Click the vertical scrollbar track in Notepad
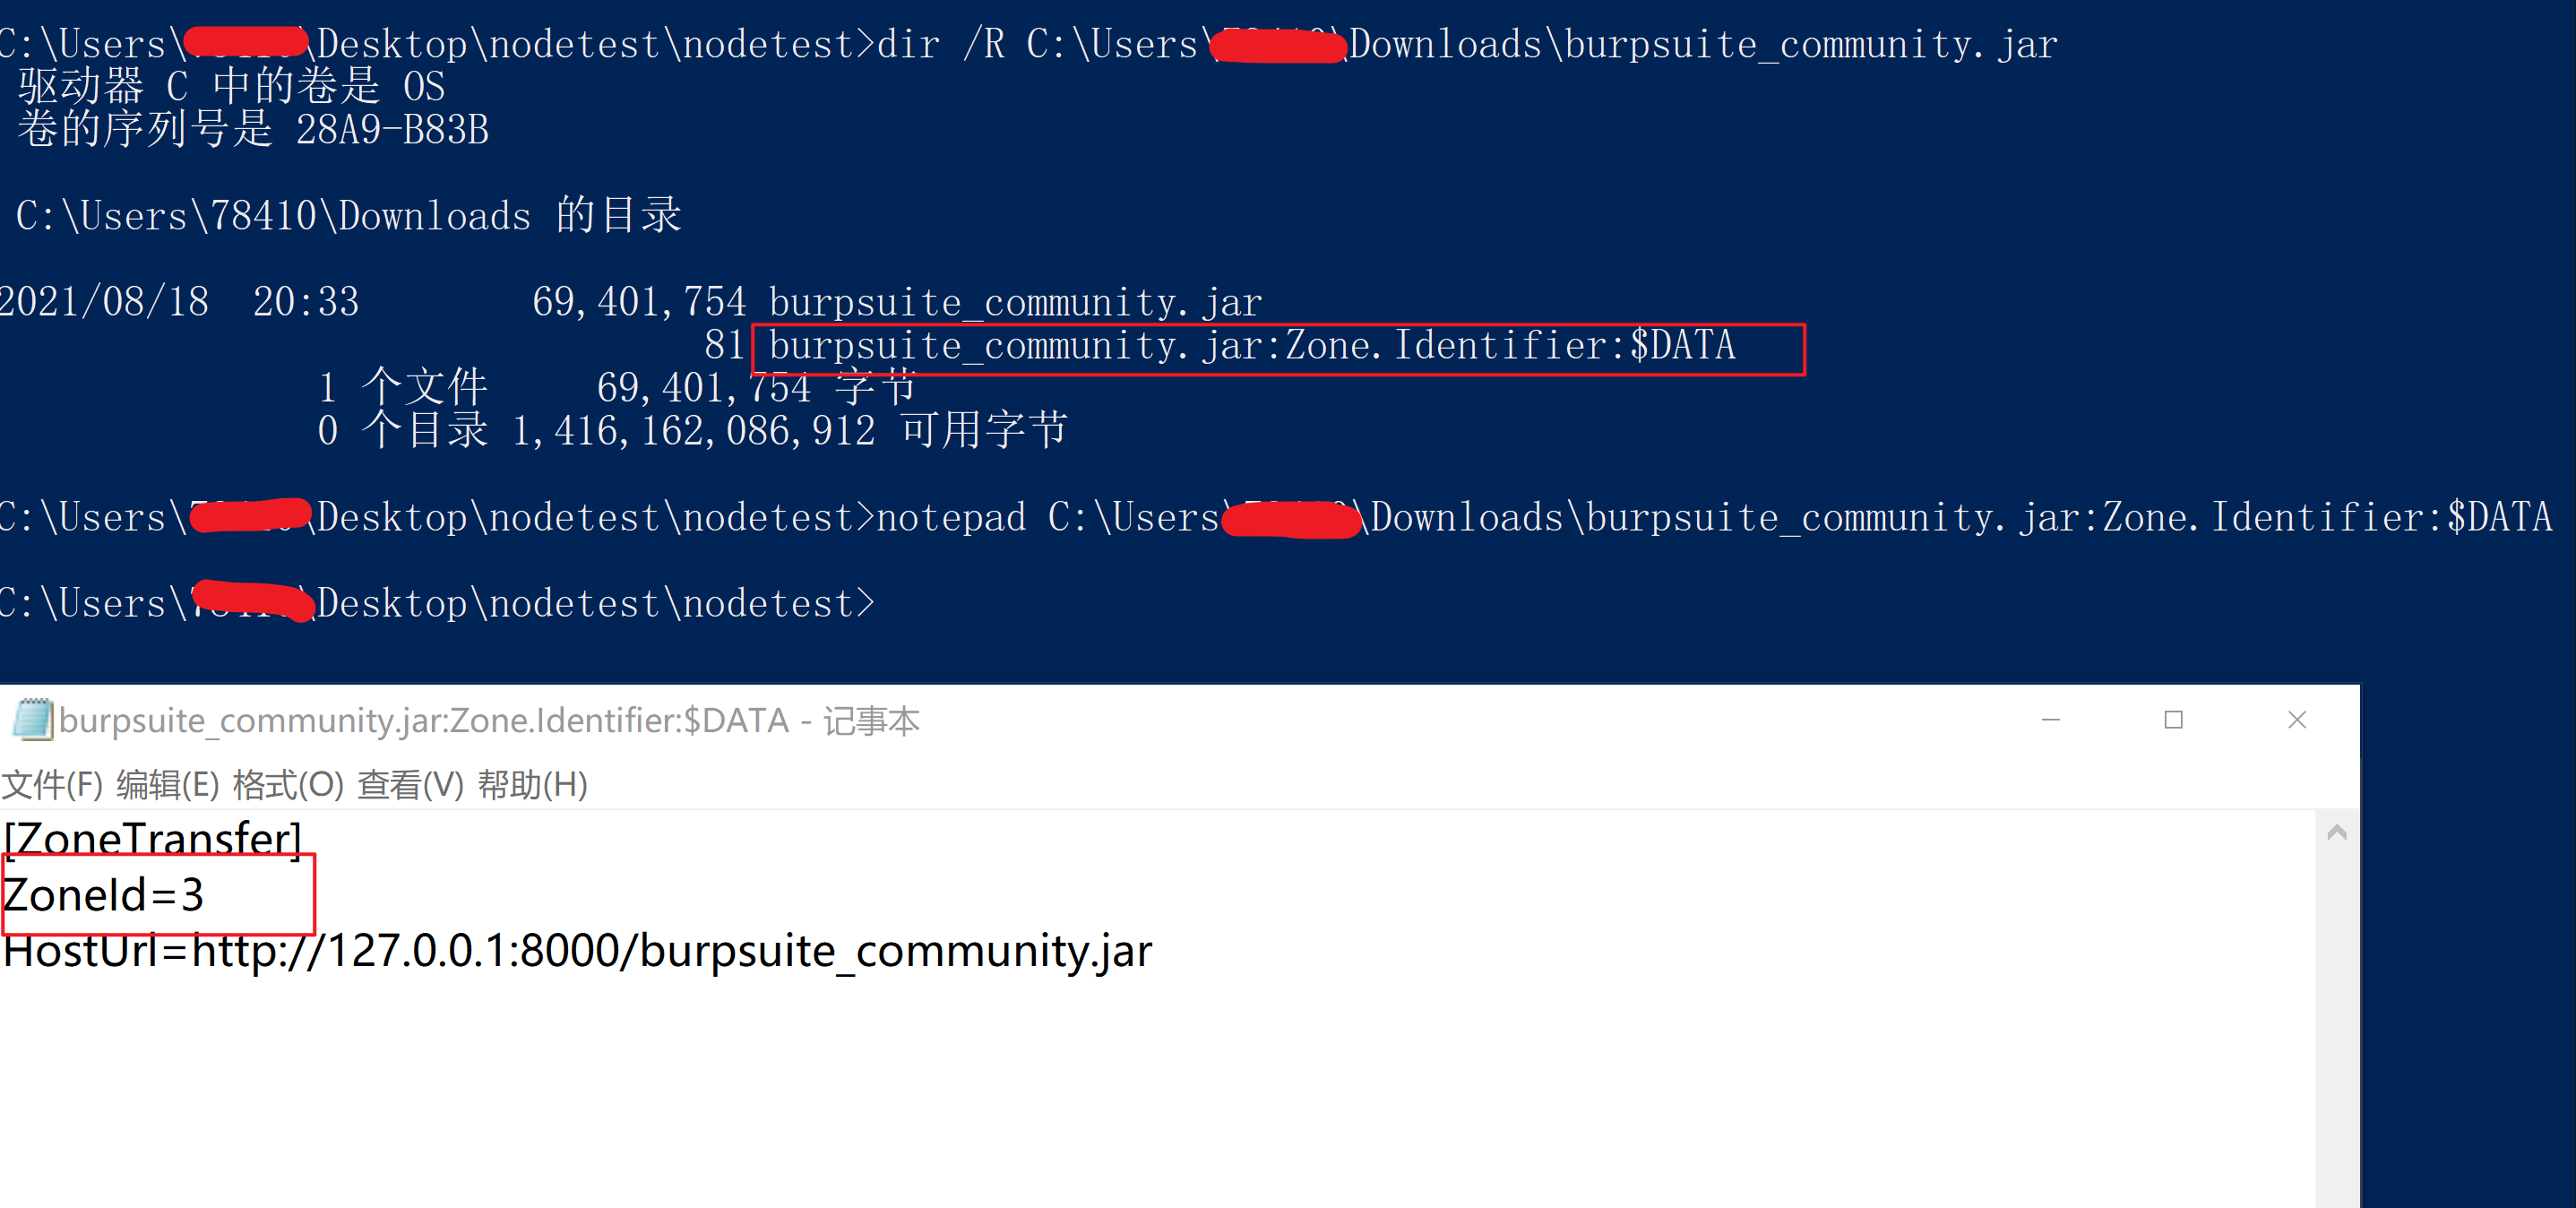The height and width of the screenshot is (1208, 2576). point(2337,1030)
